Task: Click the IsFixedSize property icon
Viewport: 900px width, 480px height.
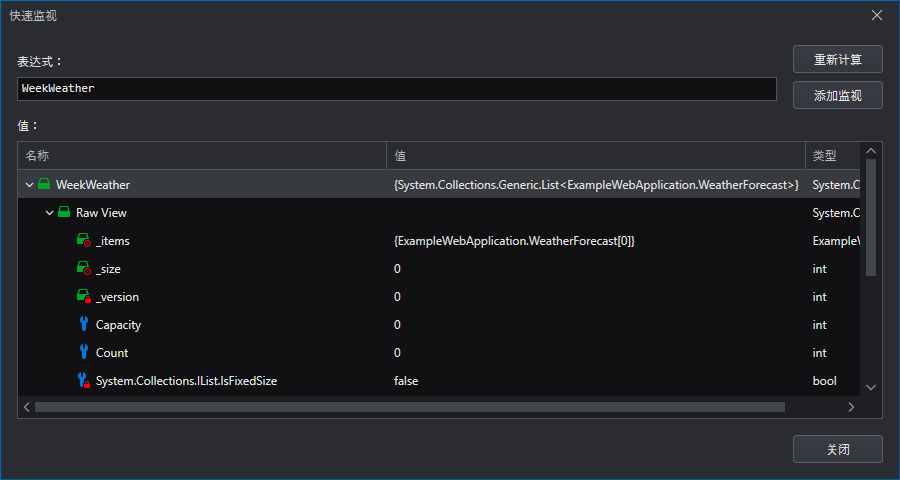Action: point(84,380)
